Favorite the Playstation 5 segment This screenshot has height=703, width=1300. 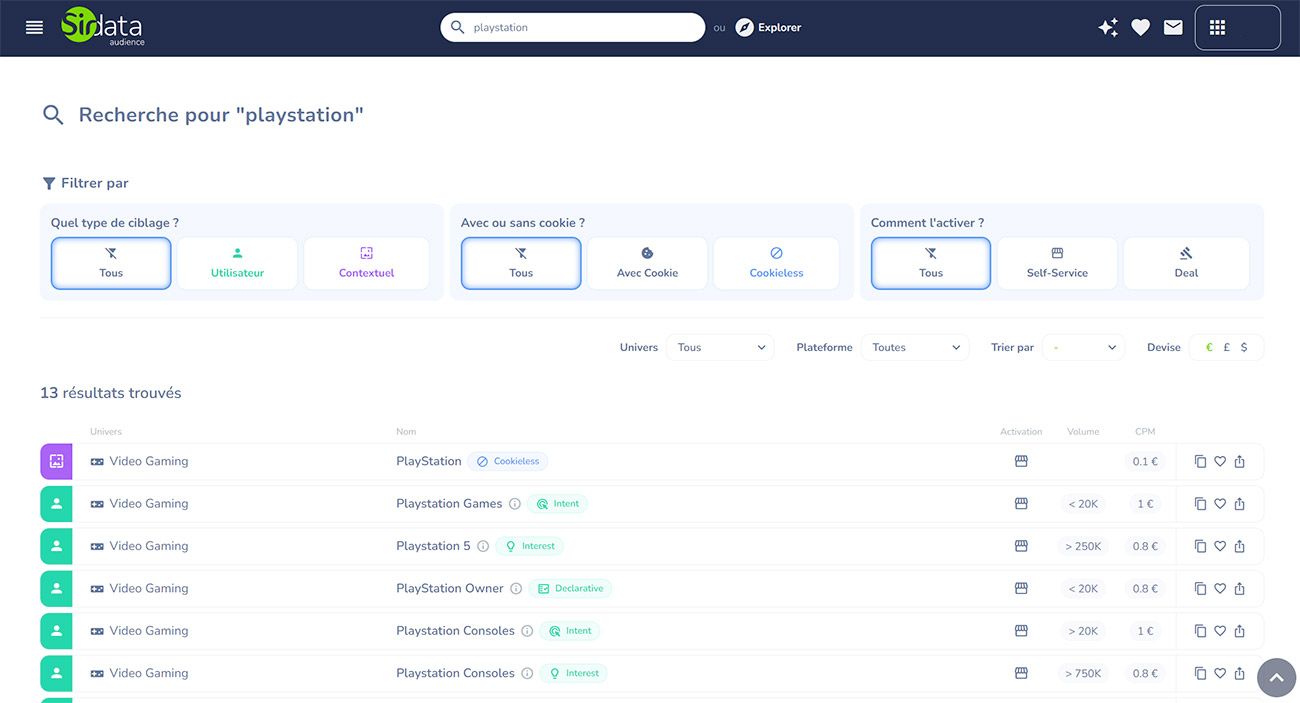coord(1220,546)
